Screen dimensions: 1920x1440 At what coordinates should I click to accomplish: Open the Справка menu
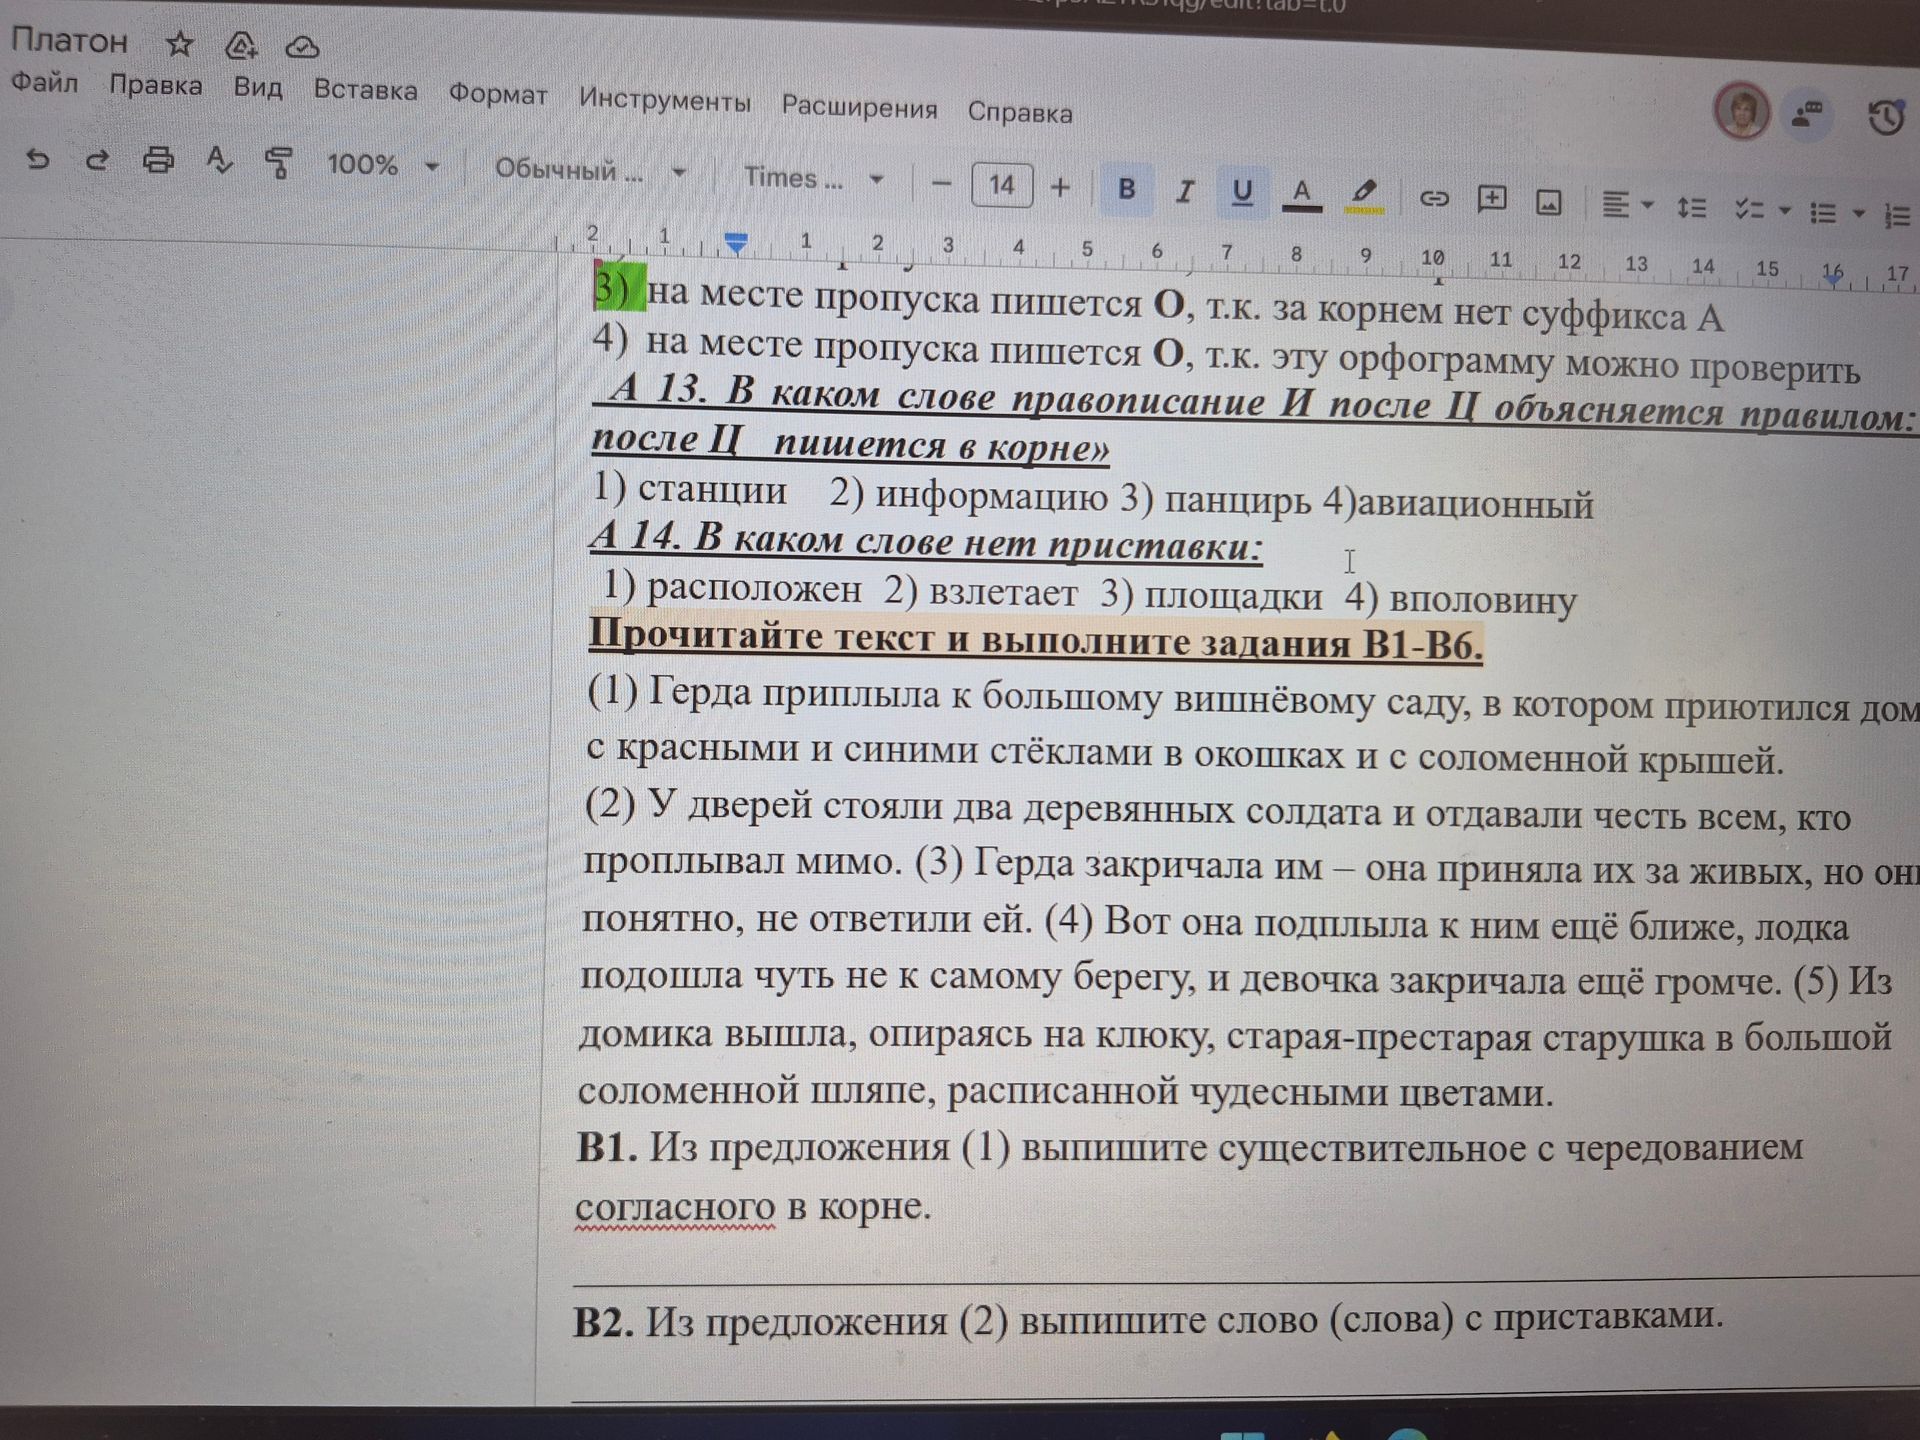point(1019,112)
